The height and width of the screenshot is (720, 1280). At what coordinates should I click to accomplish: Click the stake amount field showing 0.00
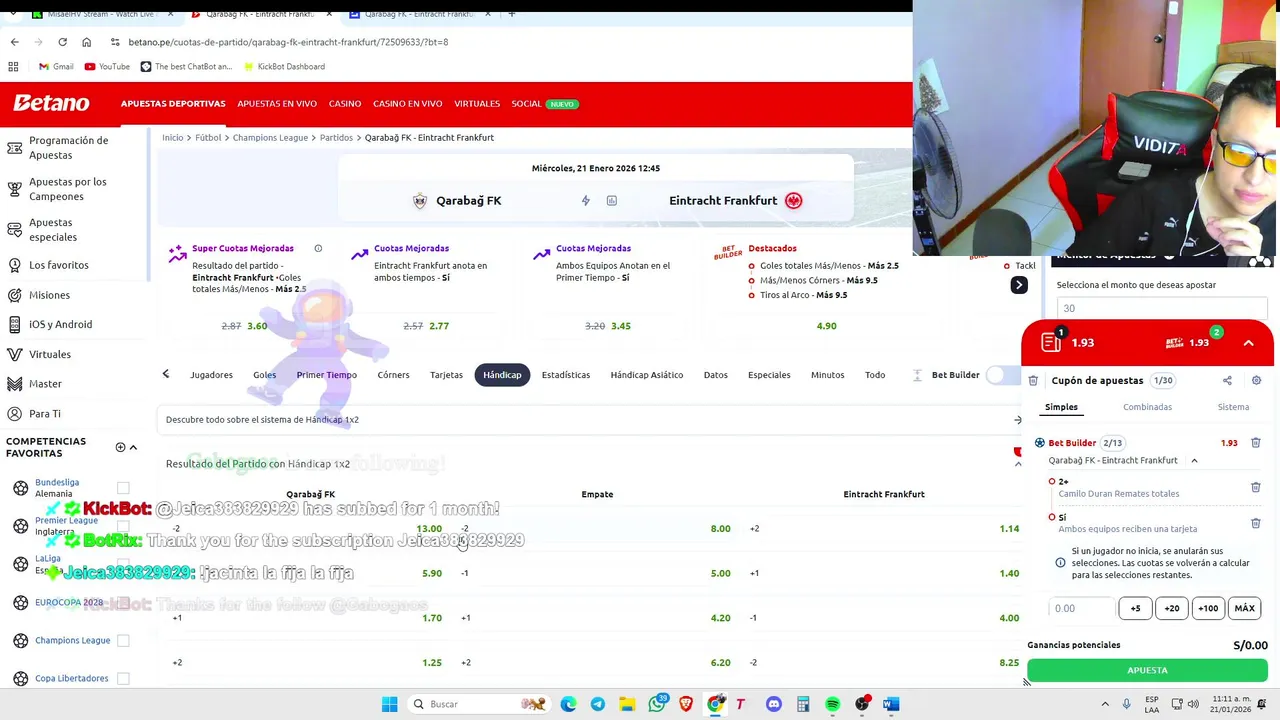(1081, 608)
